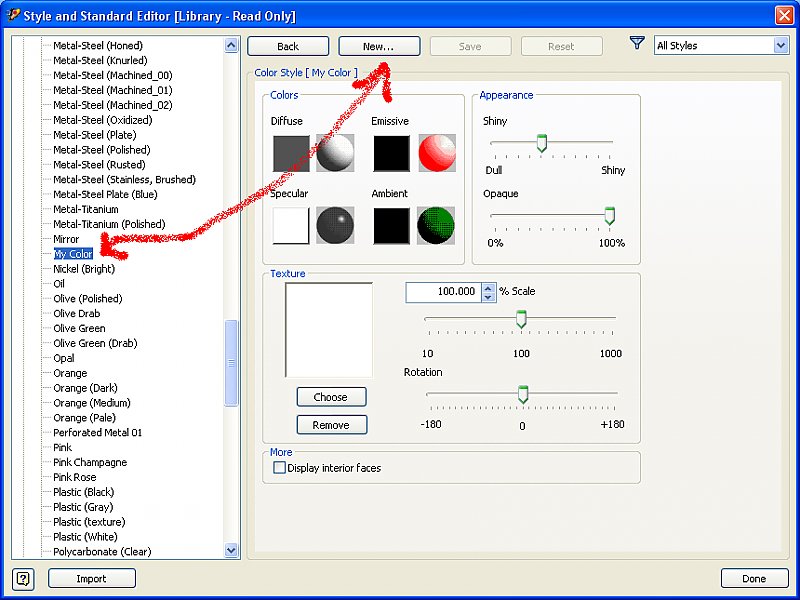This screenshot has height=600, width=800.
Task: Click scroll-up arrow of style list
Action: [x=232, y=46]
